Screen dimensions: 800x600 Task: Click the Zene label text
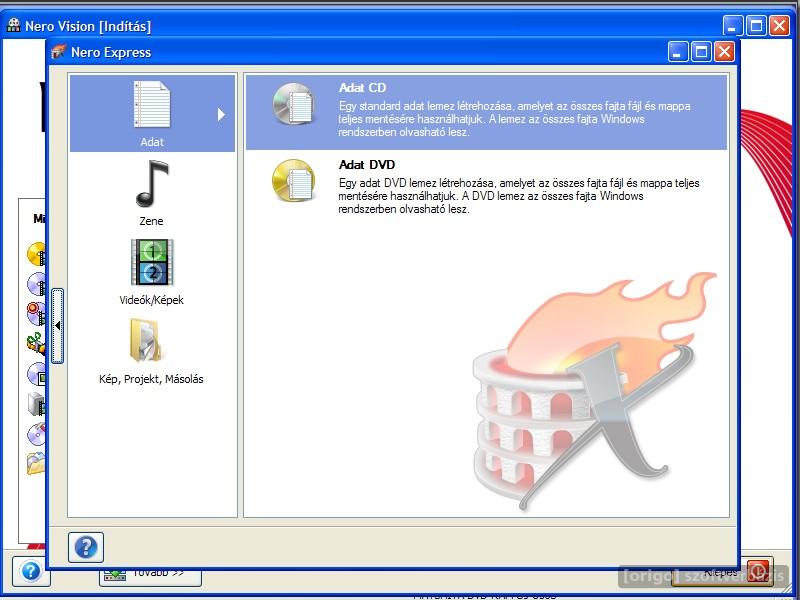point(152,221)
